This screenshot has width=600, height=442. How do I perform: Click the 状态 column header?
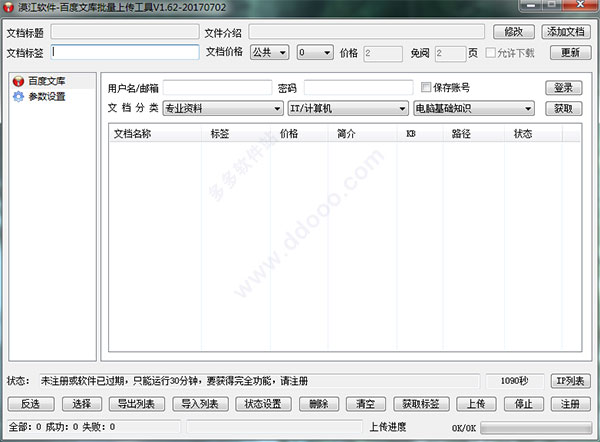click(x=533, y=134)
